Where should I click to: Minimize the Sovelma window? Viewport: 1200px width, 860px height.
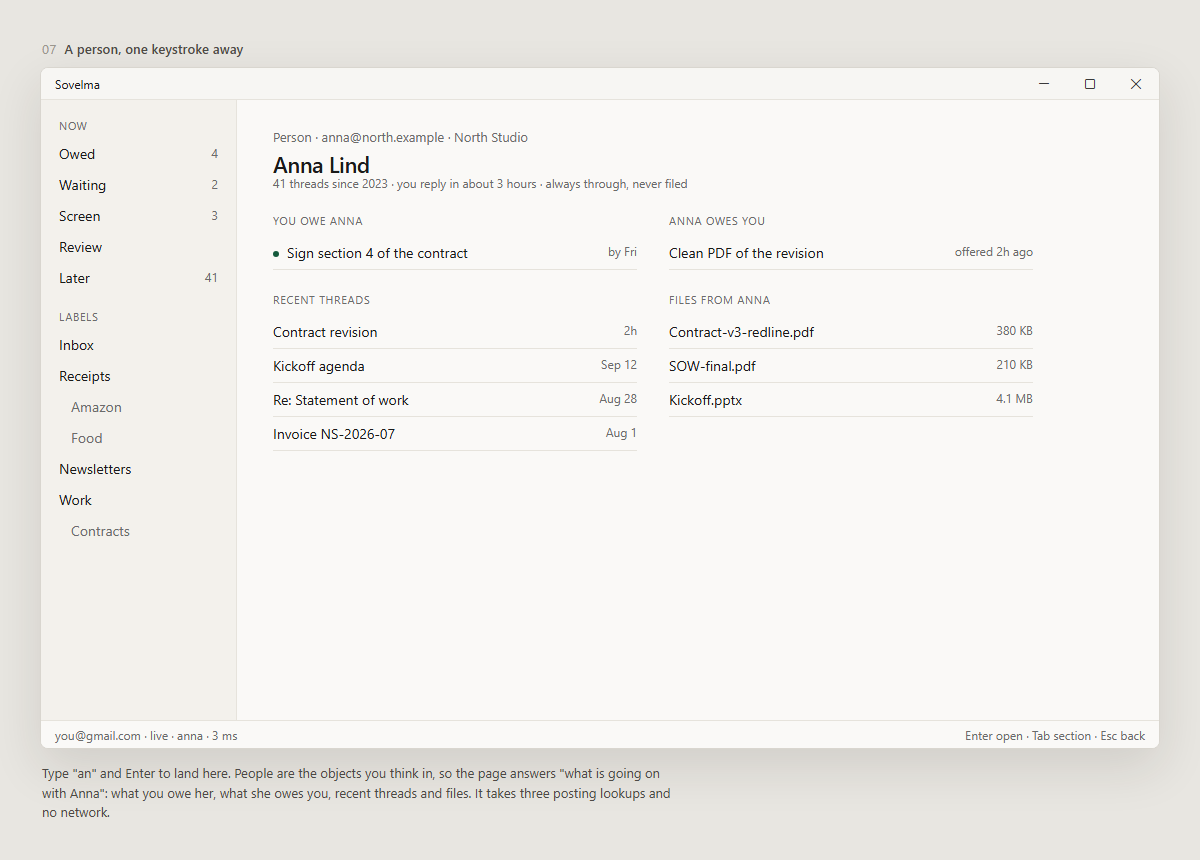(x=1044, y=84)
